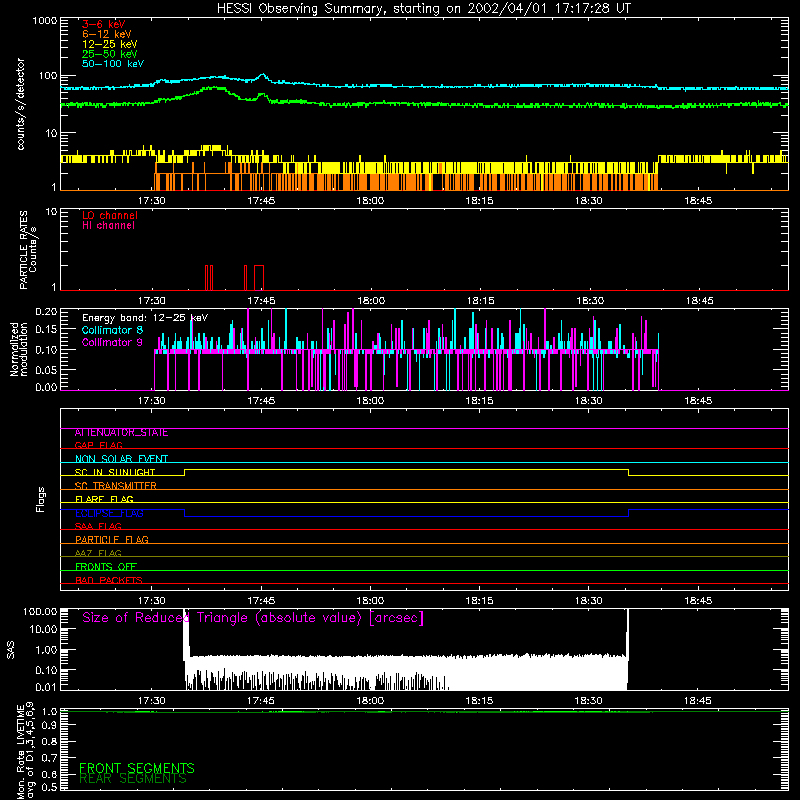Click the 'NON_SOLAR_EVENT' flag label
The image size is (800, 800).
coord(121,459)
